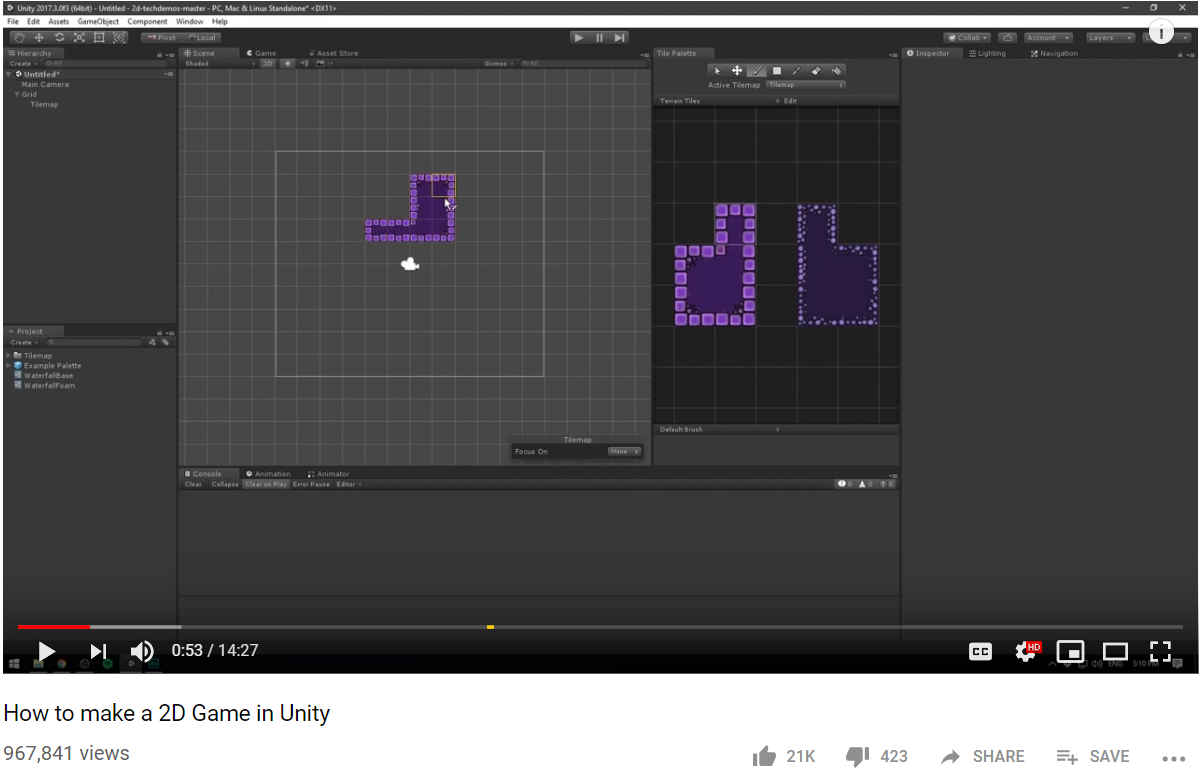Click the Unity editor Pause button
Viewport: 1202px width, 777px height.
click(600, 38)
